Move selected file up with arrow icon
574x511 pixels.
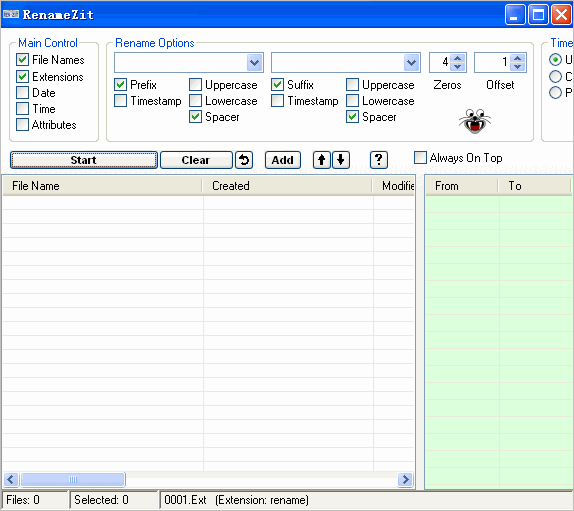(x=322, y=160)
